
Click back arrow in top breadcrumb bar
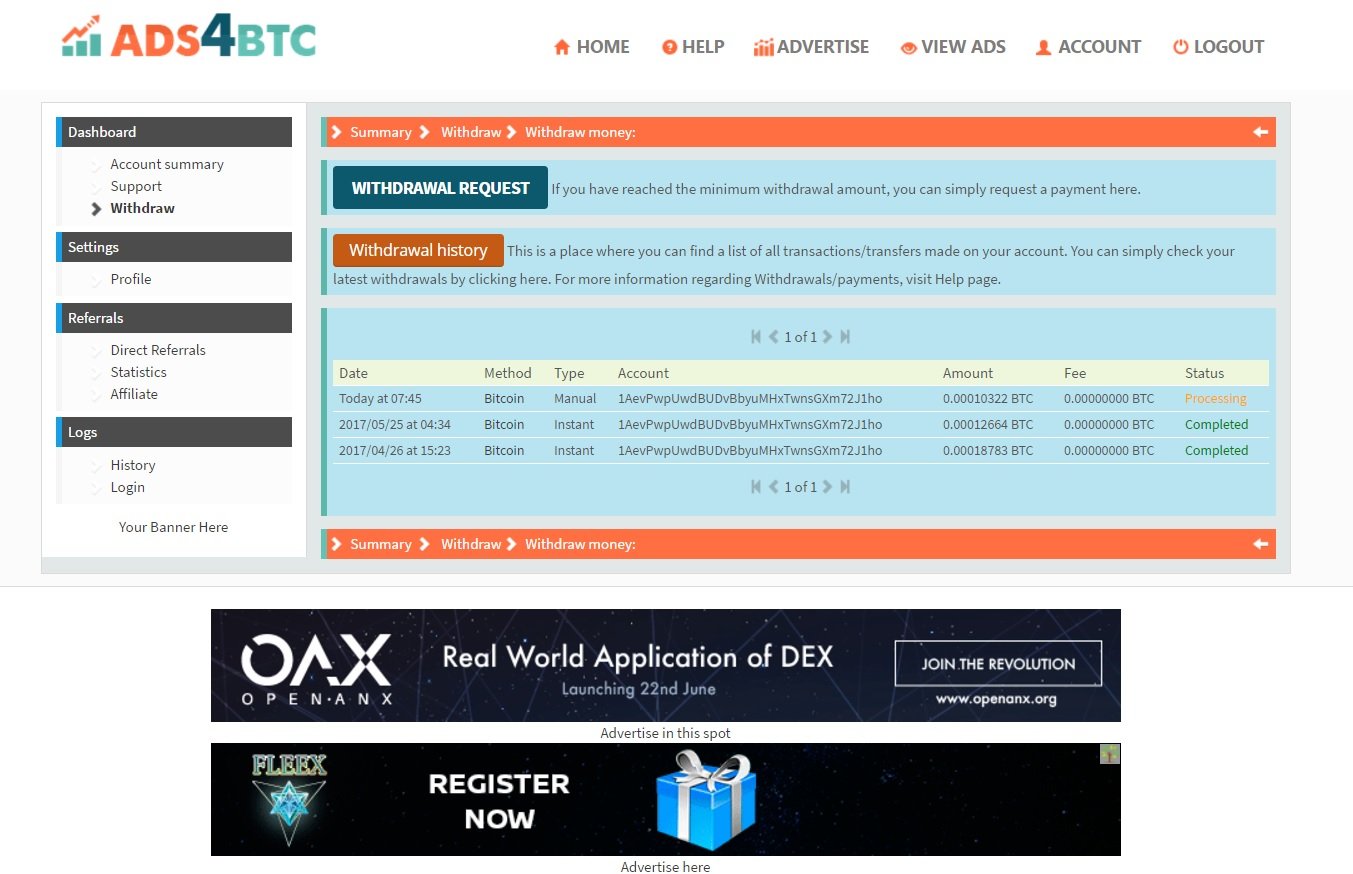(1260, 132)
